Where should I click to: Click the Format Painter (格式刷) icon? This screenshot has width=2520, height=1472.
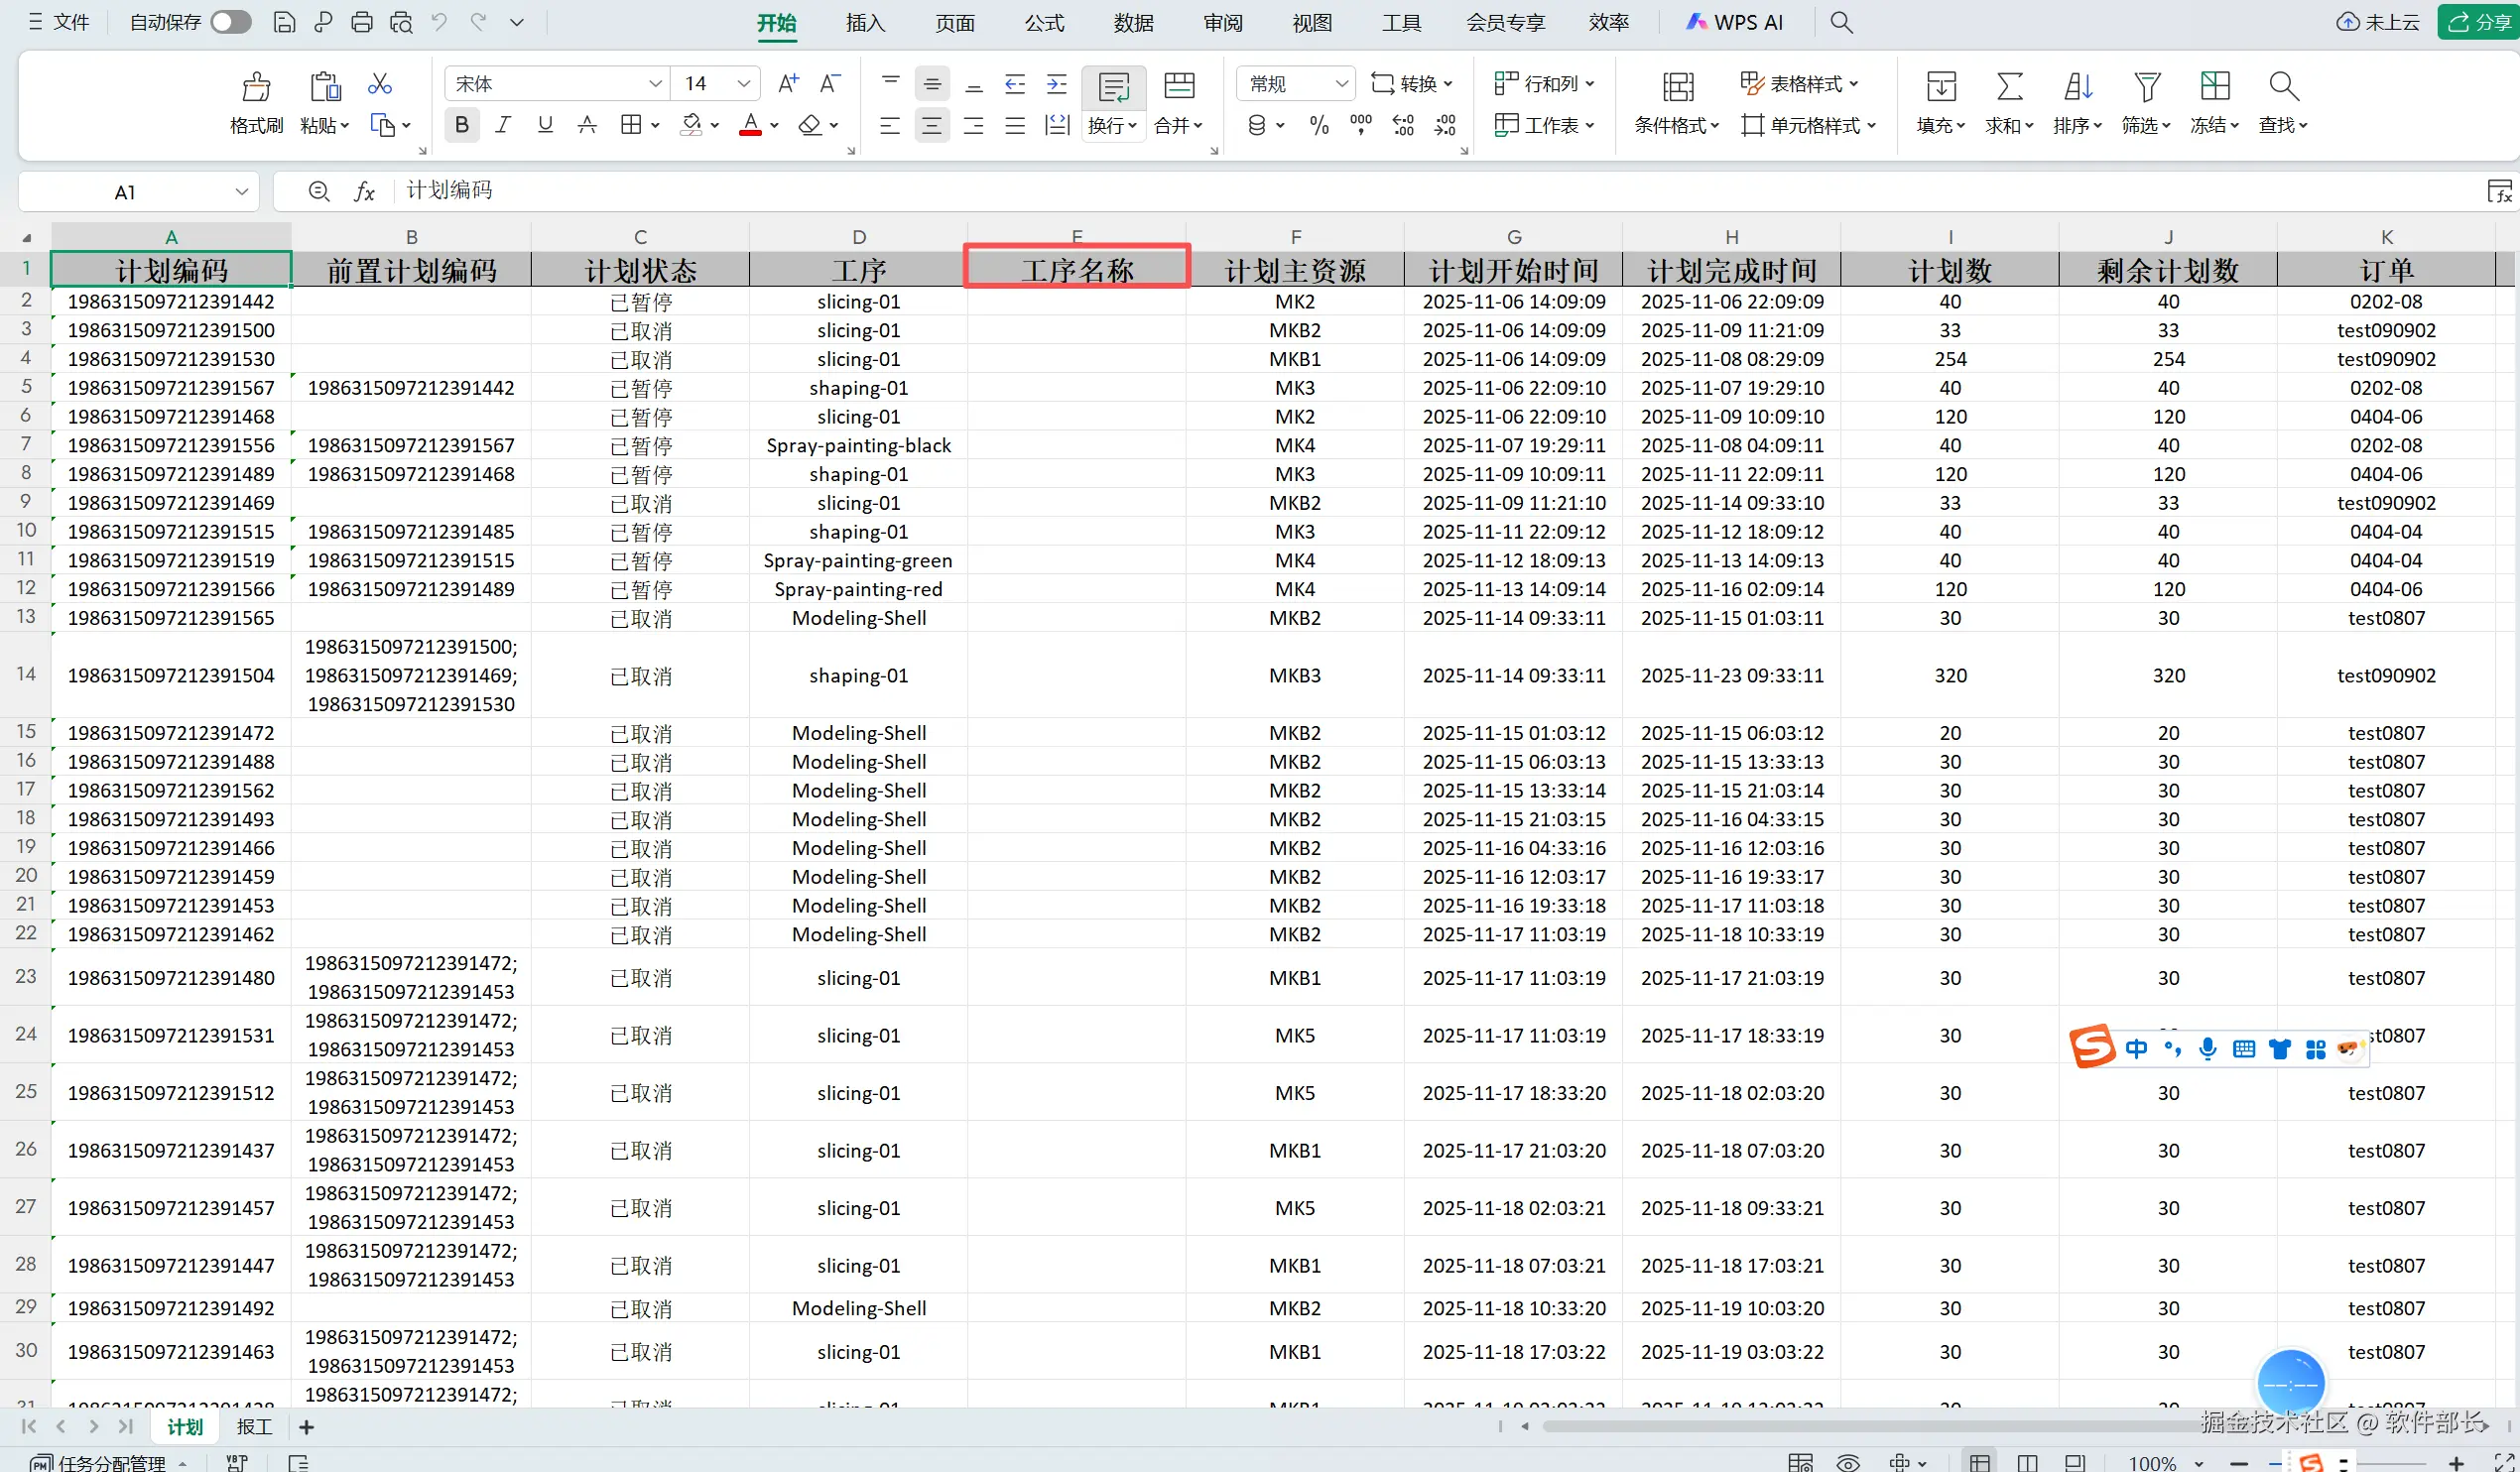(256, 87)
